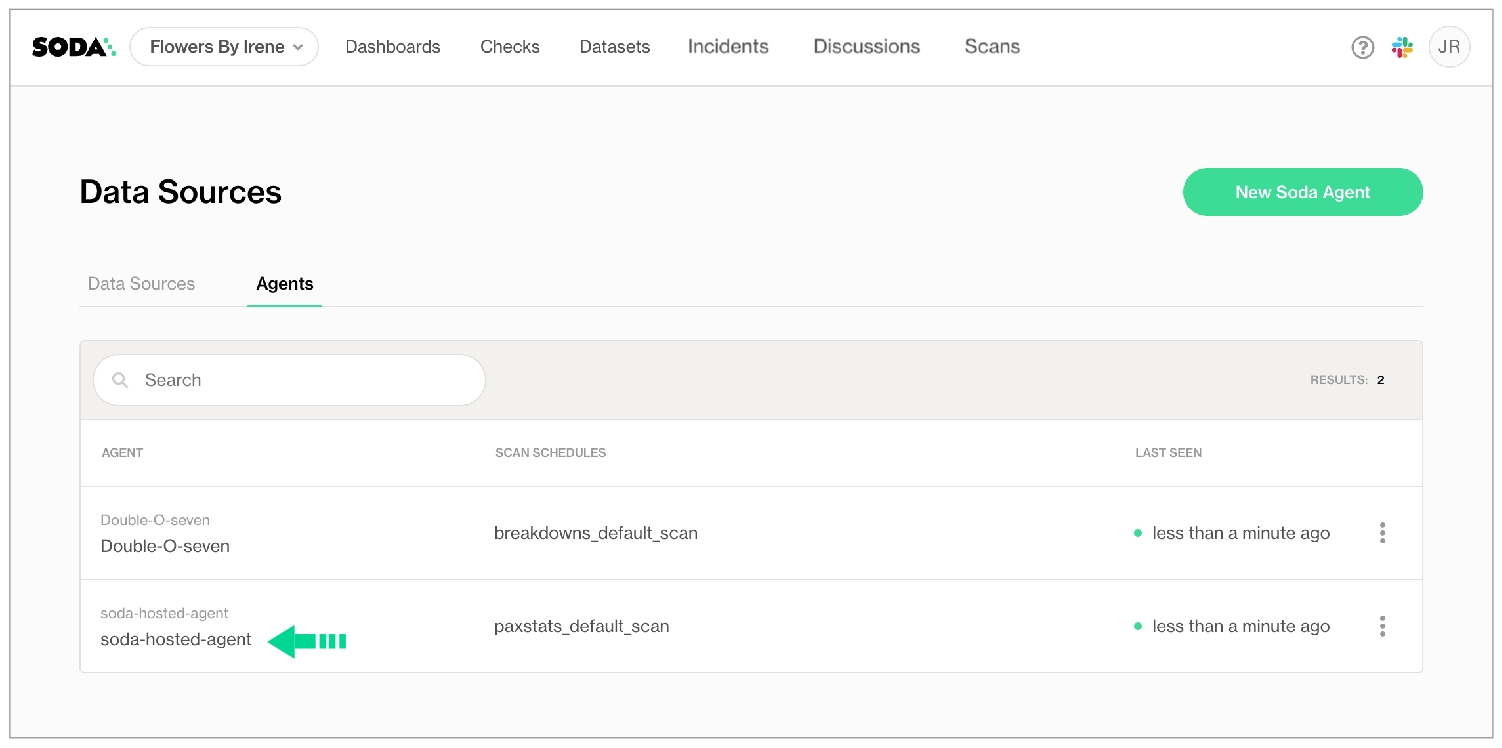Image resolution: width=1502 pixels, height=748 pixels.
Task: Go to Dashboards in the top navigation
Action: (x=393, y=47)
